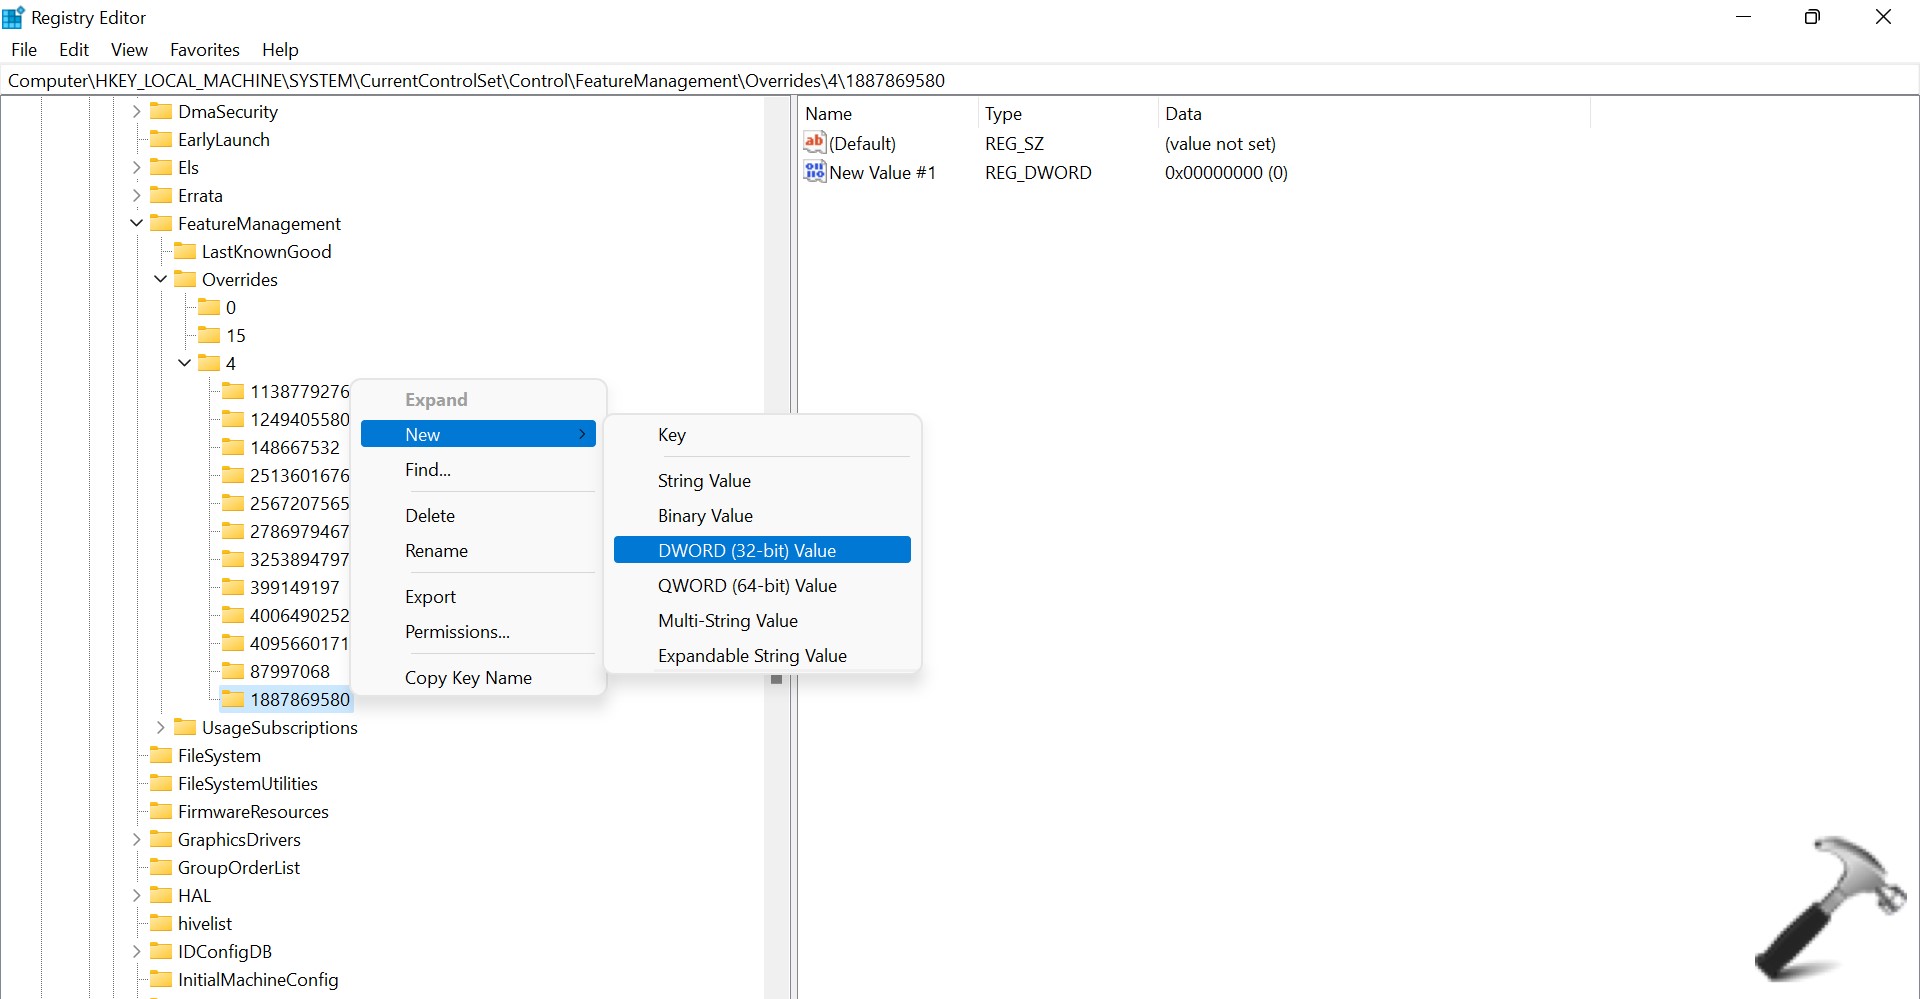Click the Type column header
Image resolution: width=1920 pixels, height=999 pixels.
pyautogui.click(x=1003, y=114)
